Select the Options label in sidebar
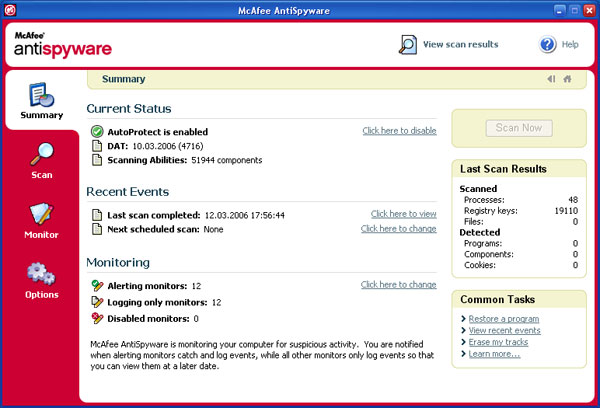This screenshot has width=600, height=408. [42, 295]
